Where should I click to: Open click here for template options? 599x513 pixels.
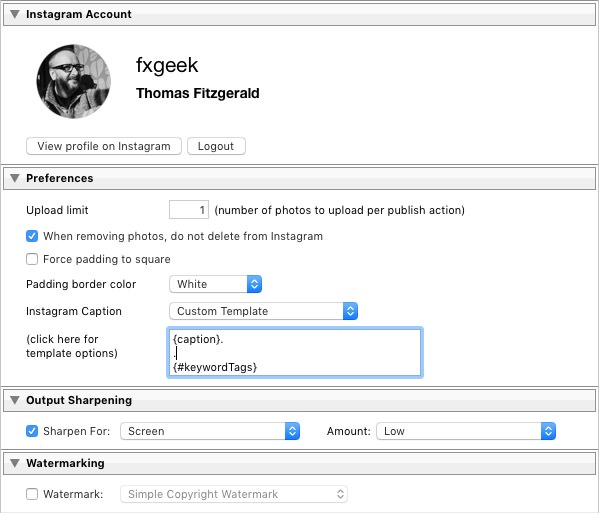pyautogui.click(x=72, y=346)
